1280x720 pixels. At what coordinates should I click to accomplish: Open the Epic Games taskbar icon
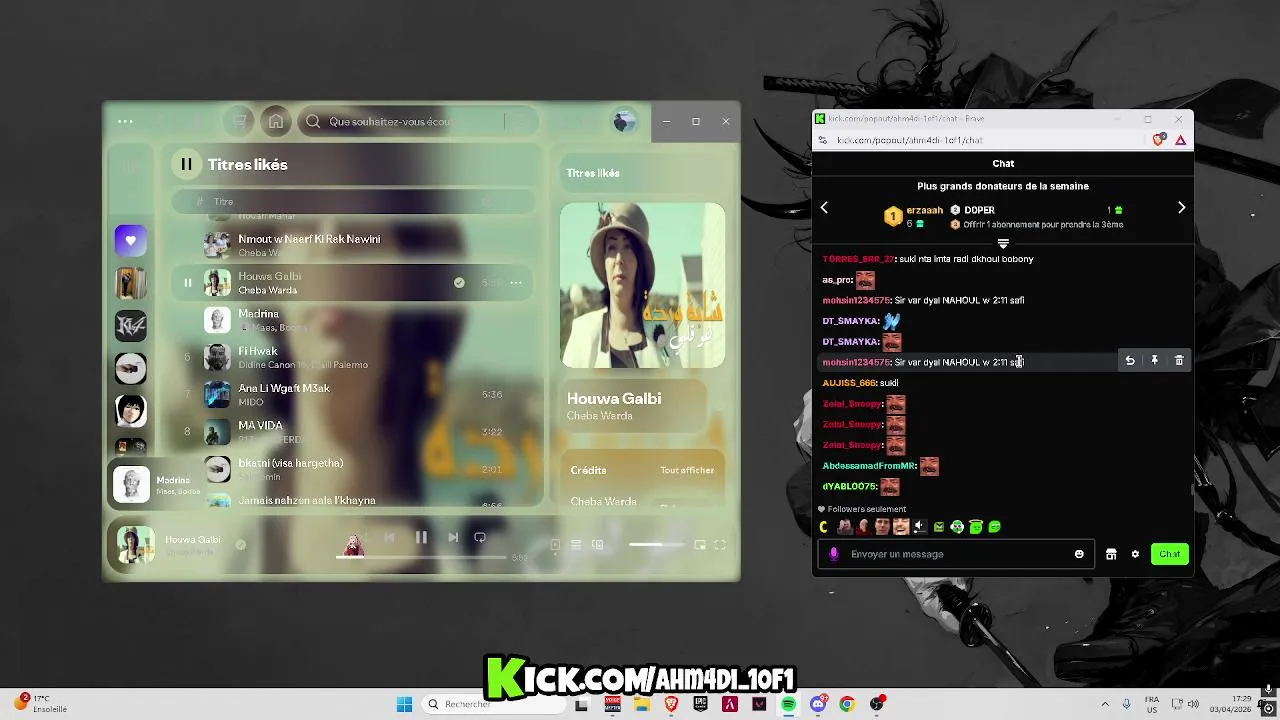click(701, 704)
